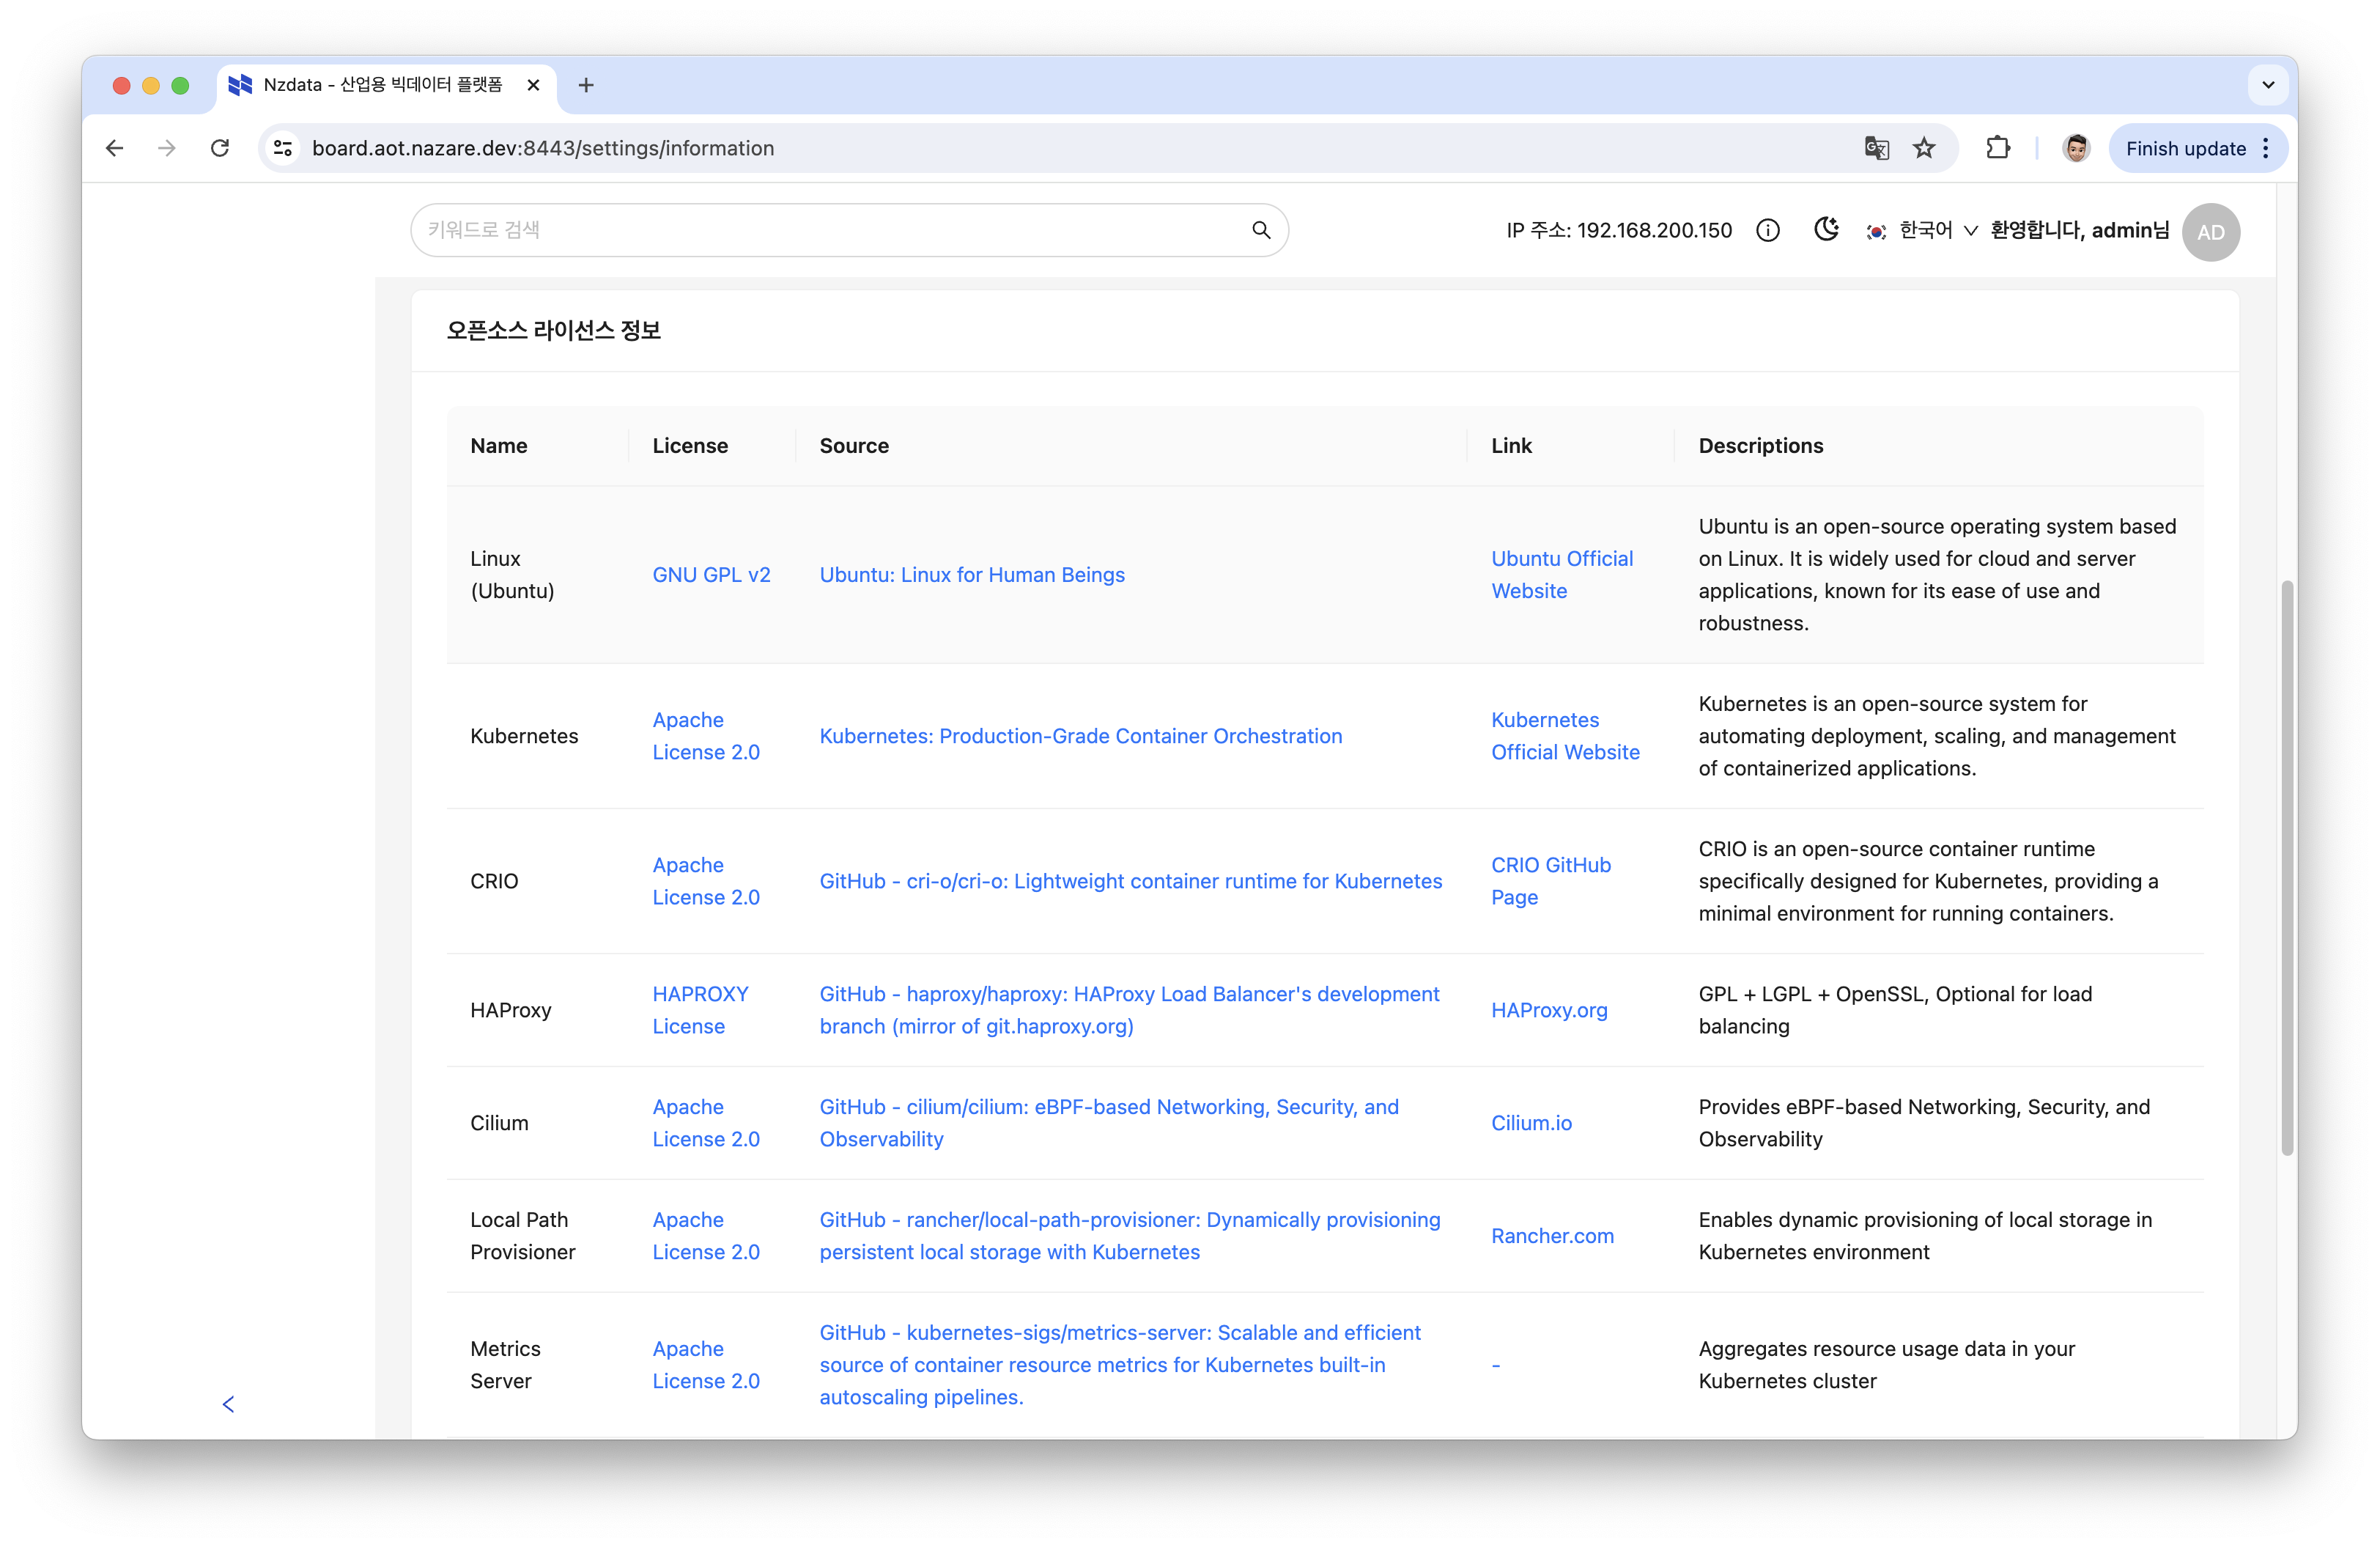Screen dimensions: 2380x1548
Task: Open new browser tab with plus
Action: click(x=586, y=86)
